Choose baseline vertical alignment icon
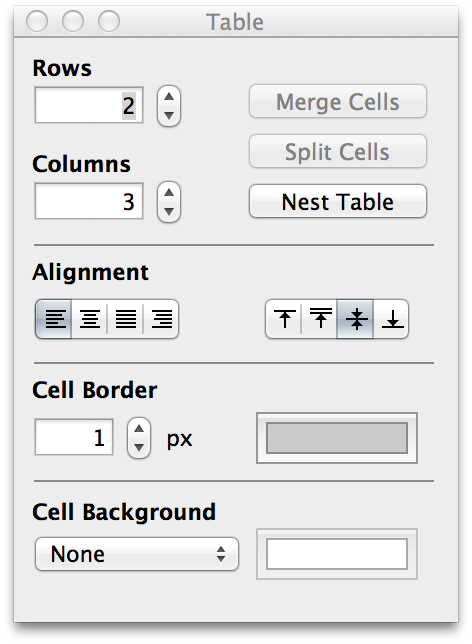This screenshot has height=644, width=472. pos(320,319)
